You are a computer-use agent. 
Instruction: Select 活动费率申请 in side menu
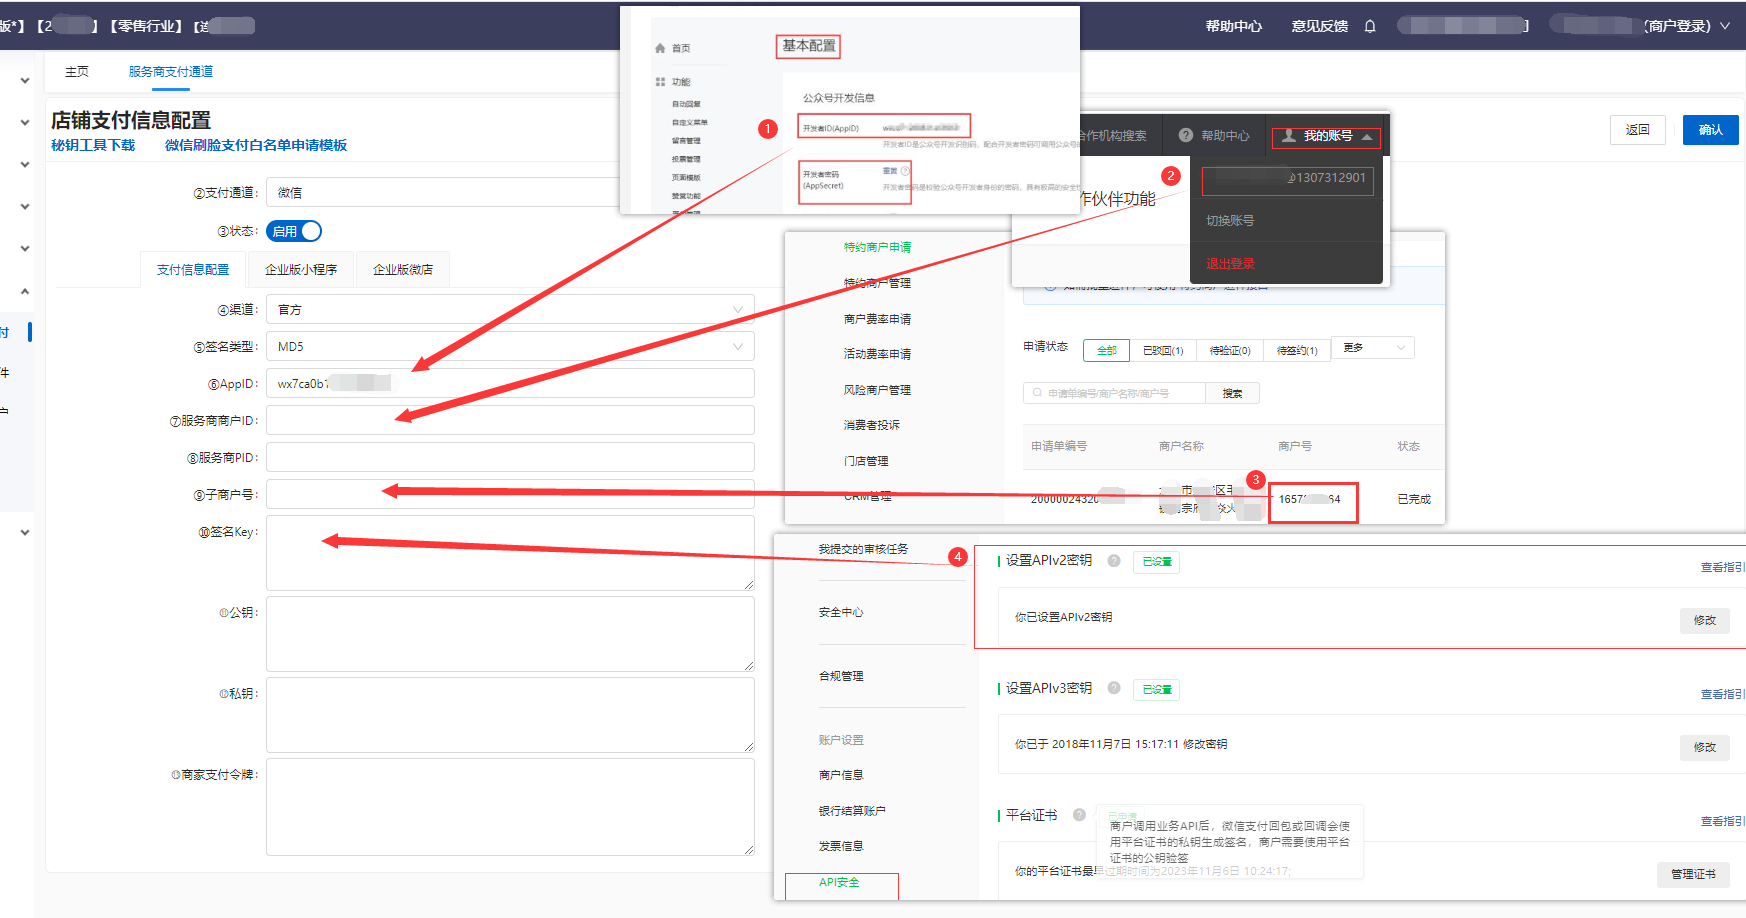coord(877,354)
